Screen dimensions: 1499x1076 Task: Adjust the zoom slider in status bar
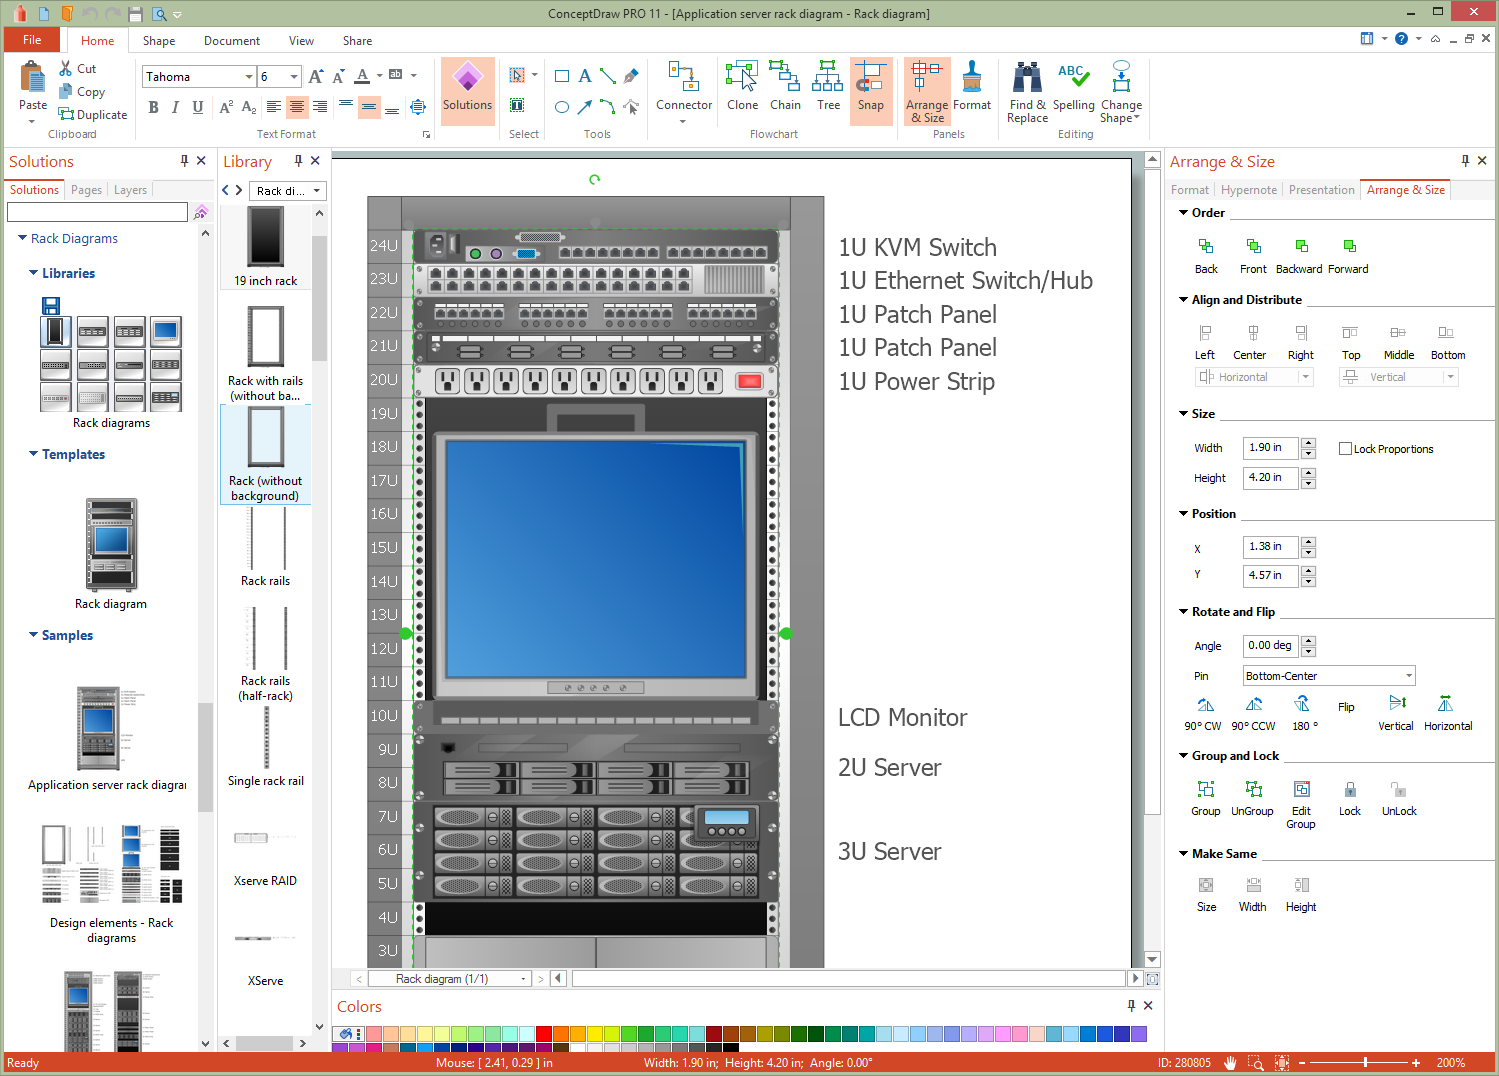(1365, 1063)
